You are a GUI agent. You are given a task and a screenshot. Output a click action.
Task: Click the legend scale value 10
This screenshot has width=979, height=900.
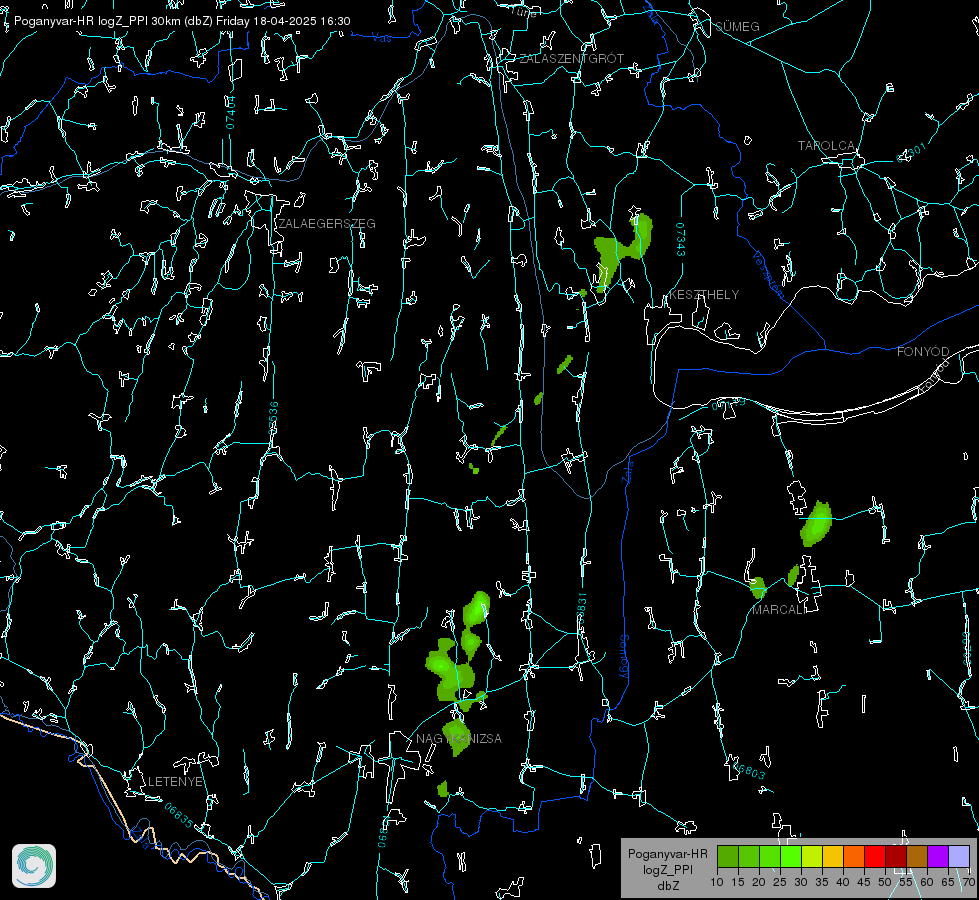coord(717,882)
